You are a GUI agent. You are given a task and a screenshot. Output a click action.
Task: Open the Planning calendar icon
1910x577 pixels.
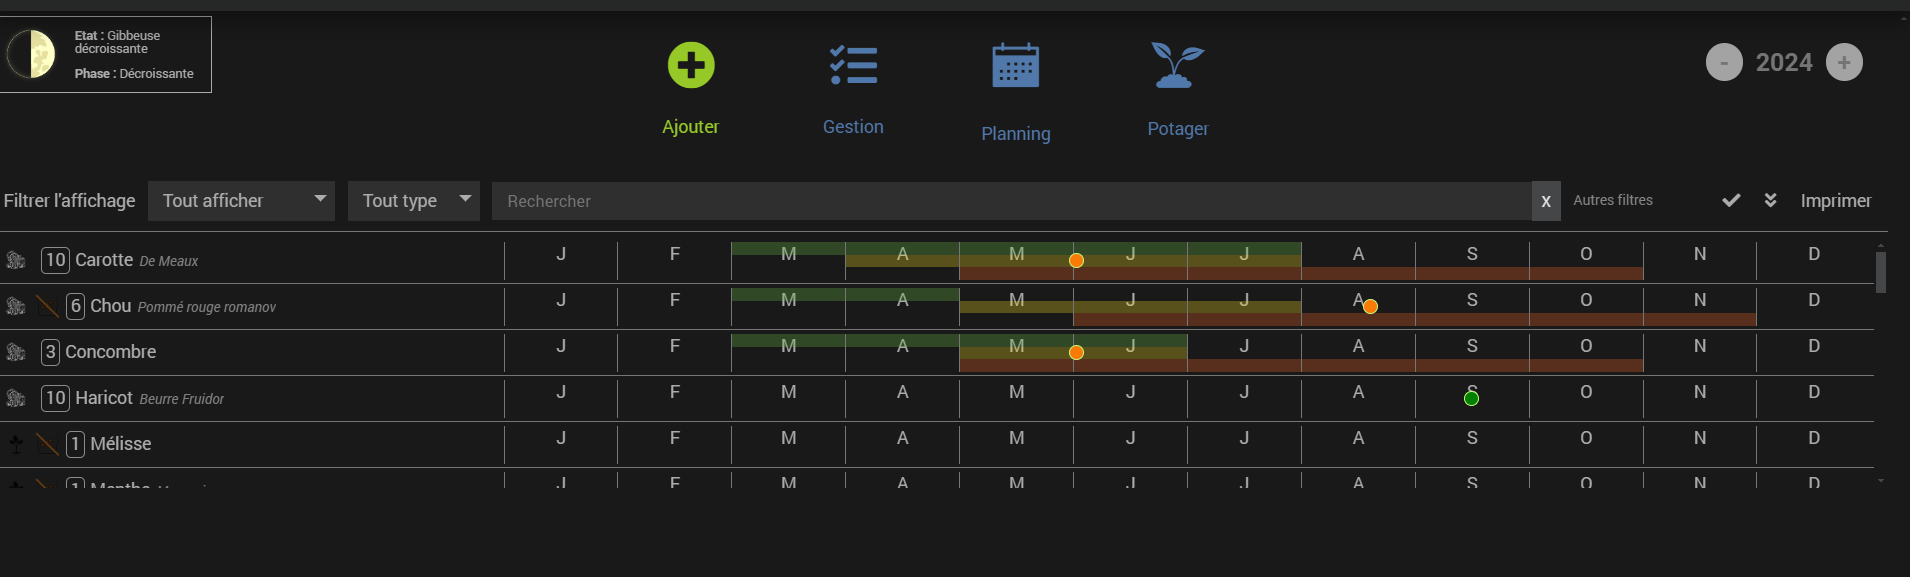coord(1015,66)
